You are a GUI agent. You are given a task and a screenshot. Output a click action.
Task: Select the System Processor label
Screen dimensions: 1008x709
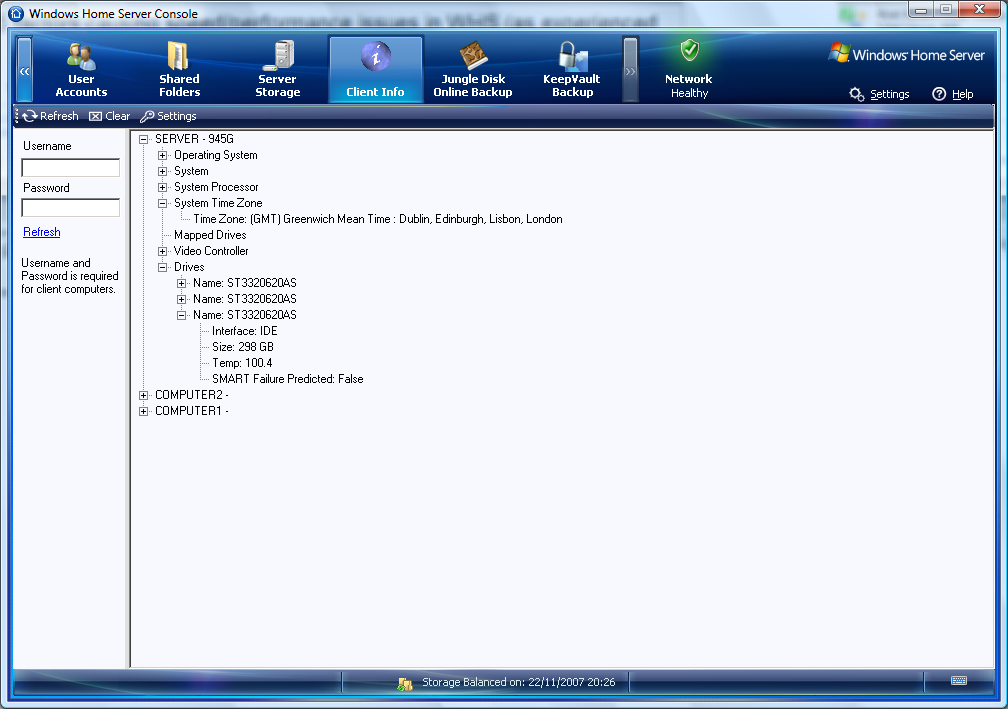[x=216, y=187]
